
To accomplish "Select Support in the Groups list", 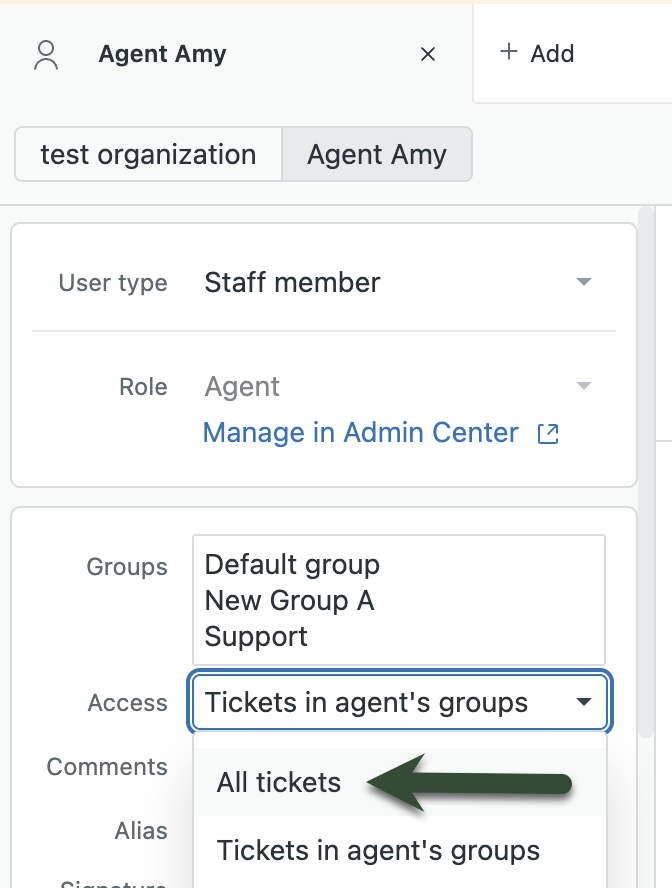I will pyautogui.click(x=256, y=636).
